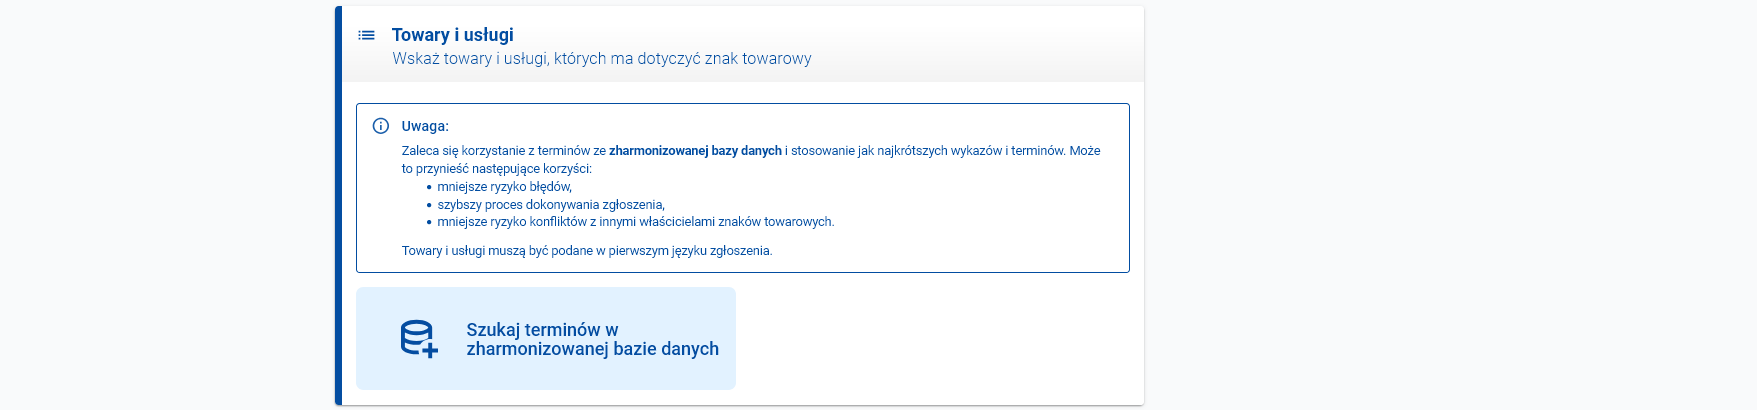Click the bullet szybszy proces dokonywania zgłoszenia

550,205
